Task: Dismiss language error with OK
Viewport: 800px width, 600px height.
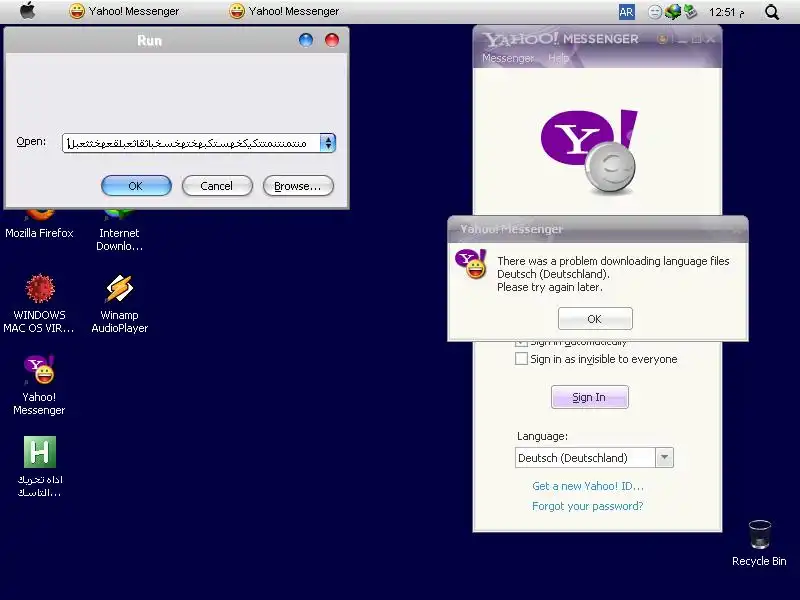Action: pyautogui.click(x=595, y=319)
